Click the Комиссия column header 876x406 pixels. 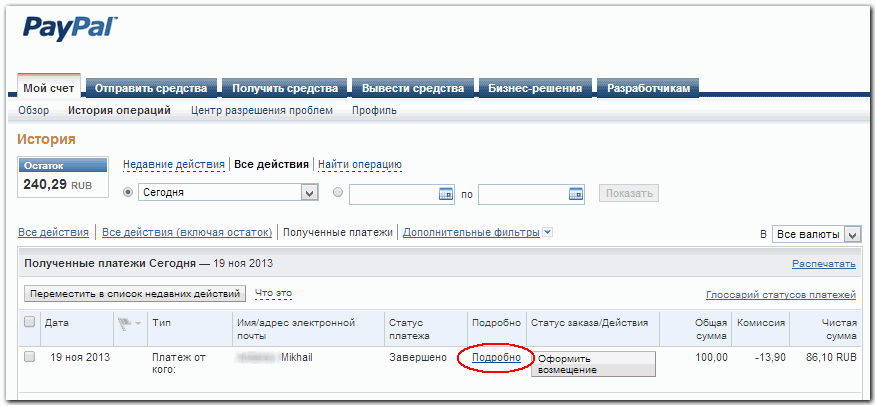click(x=761, y=323)
